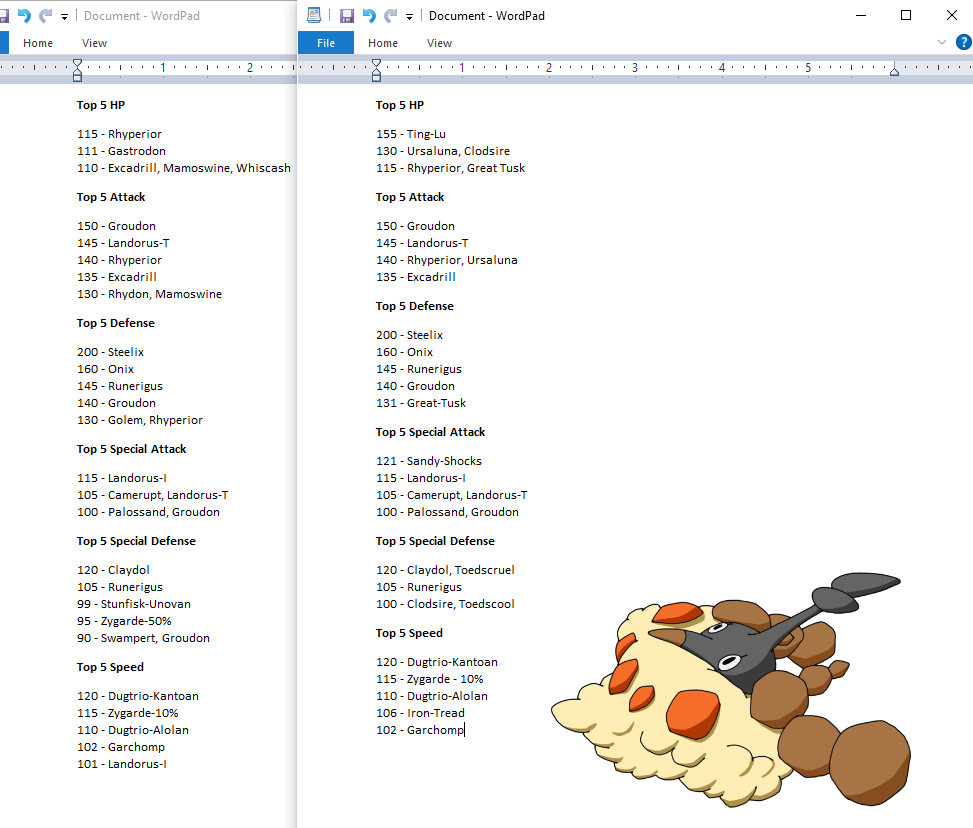Select Home tab in left WordPad window

38,43
